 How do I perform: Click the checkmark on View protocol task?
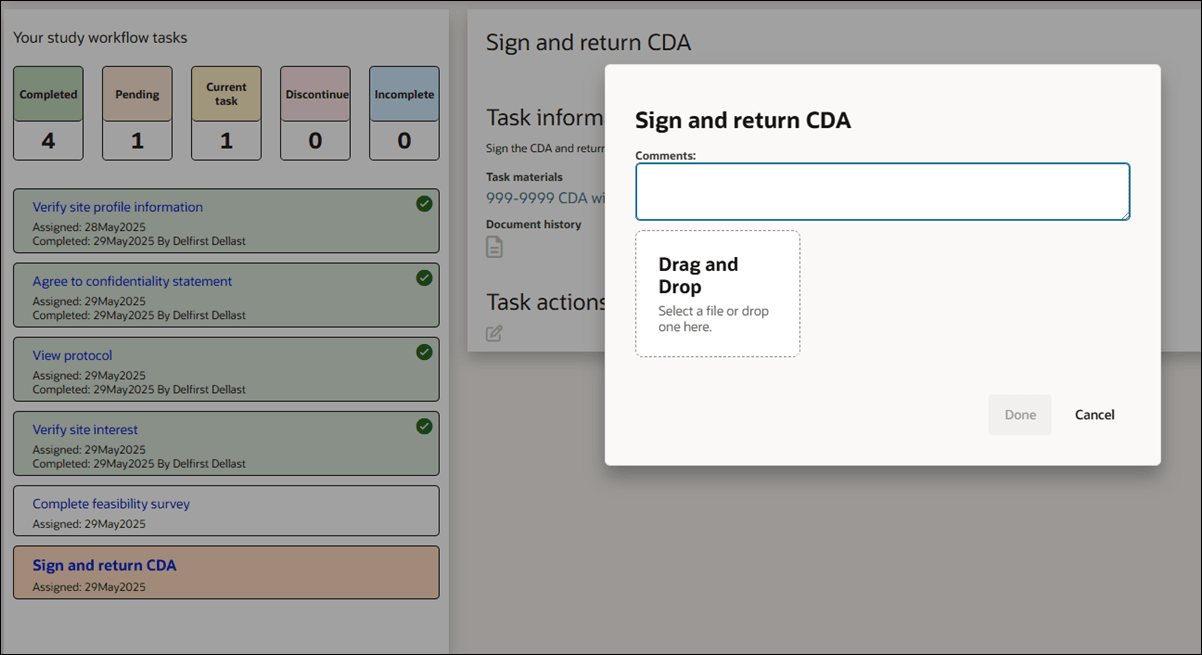[x=423, y=352]
